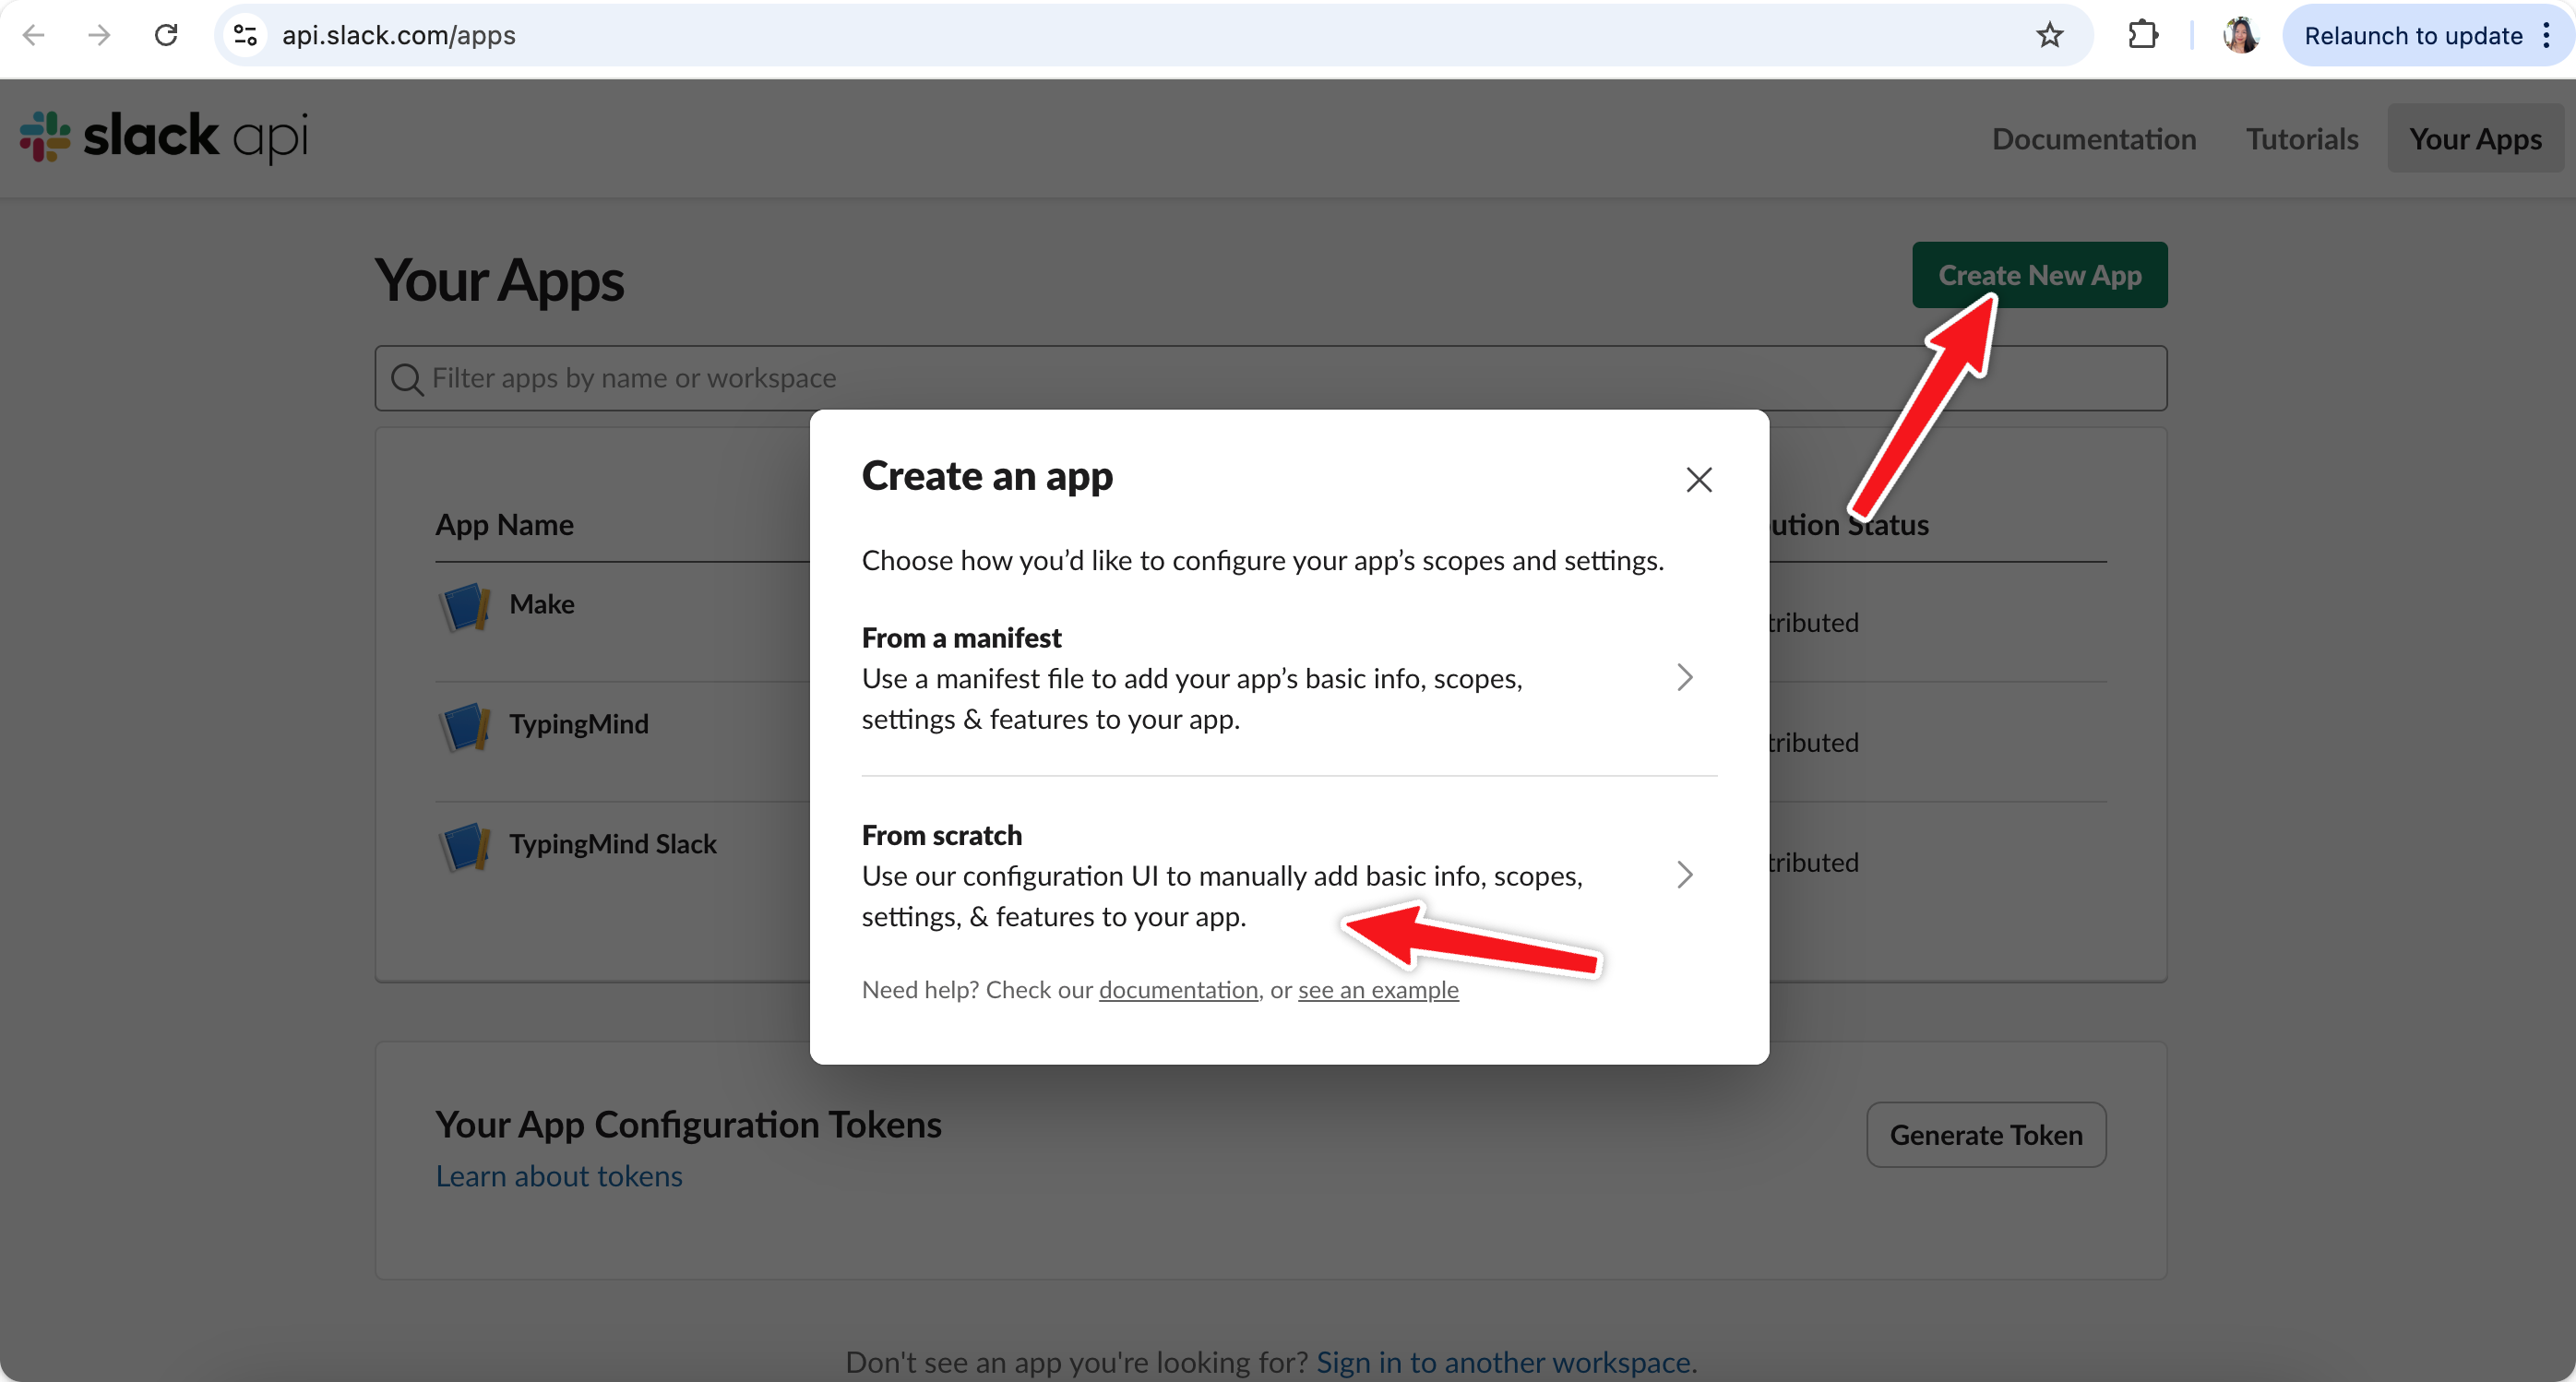Close the Create an app dialog

click(x=1698, y=480)
